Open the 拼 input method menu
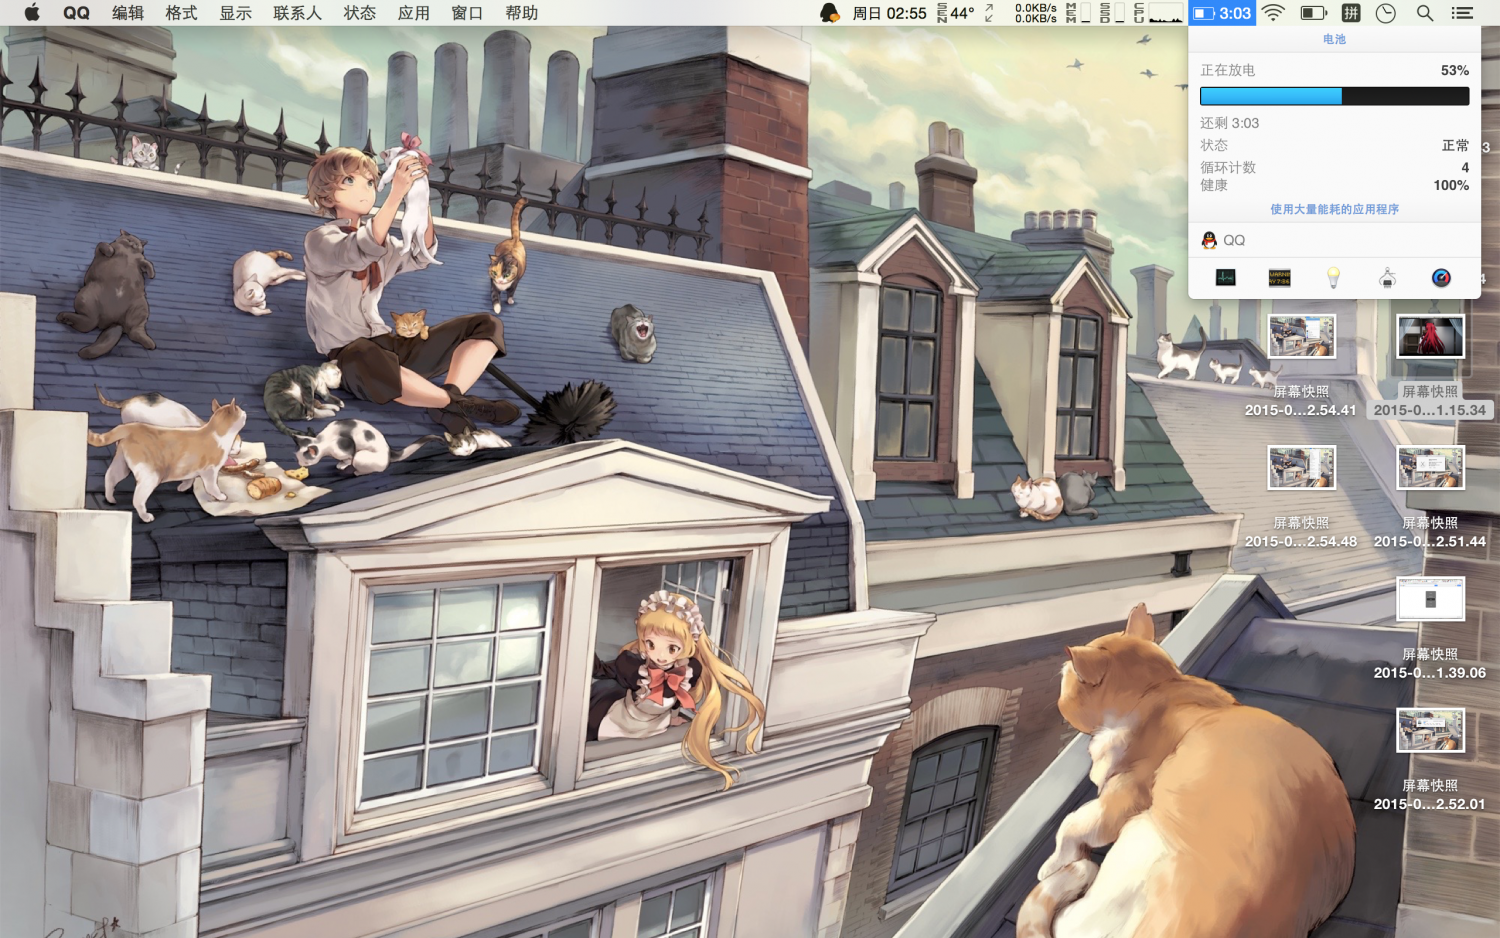 1351,13
